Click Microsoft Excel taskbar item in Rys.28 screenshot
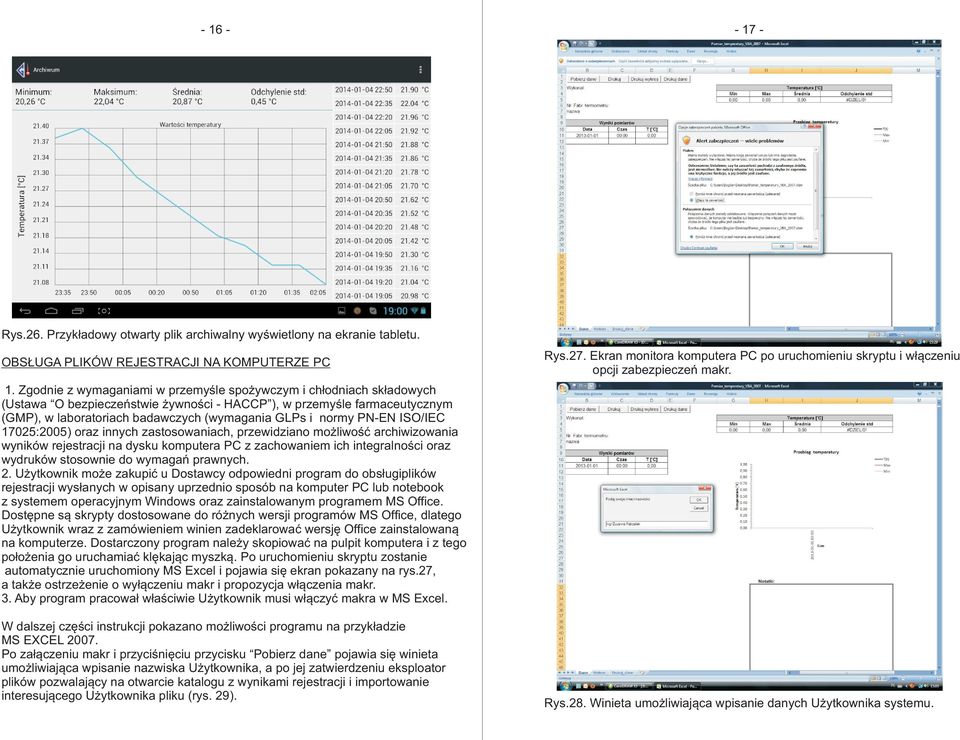Image resolution: width=960 pixels, height=740 pixels. [677, 686]
